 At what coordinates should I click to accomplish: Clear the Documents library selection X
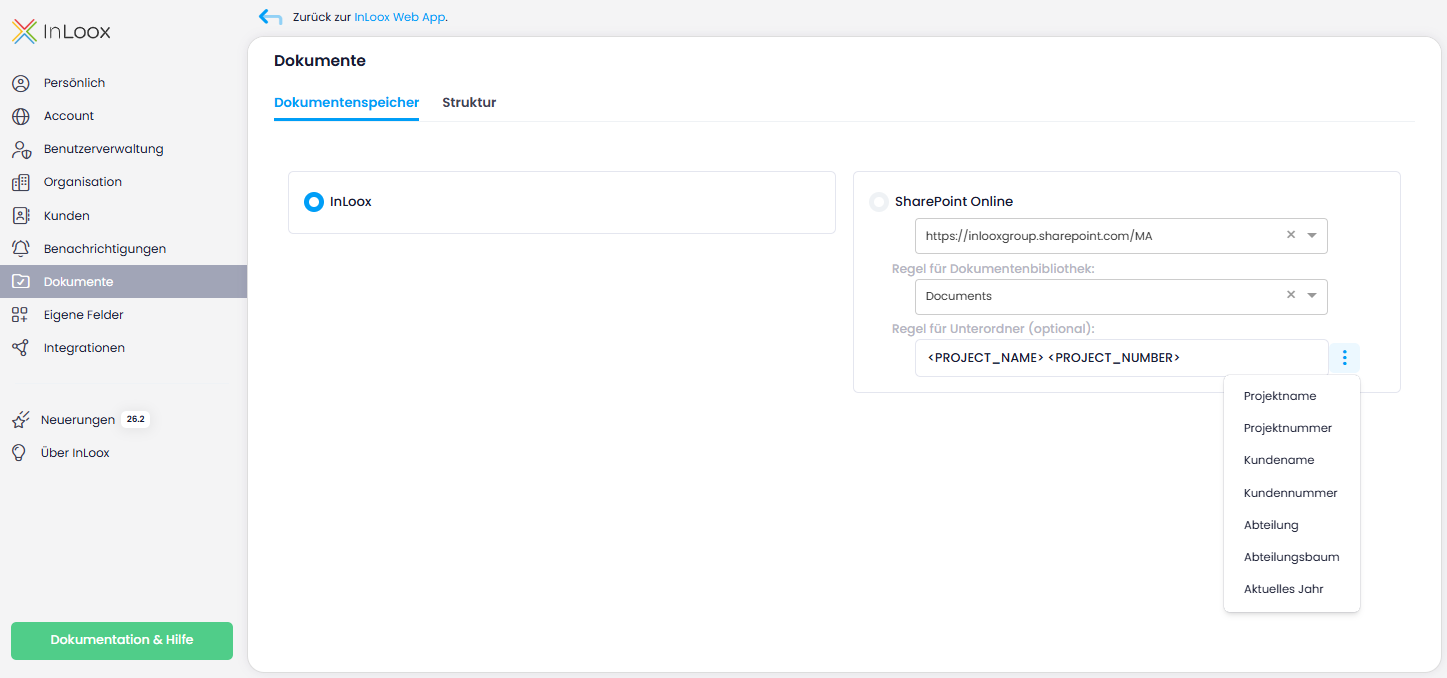[1291, 295]
